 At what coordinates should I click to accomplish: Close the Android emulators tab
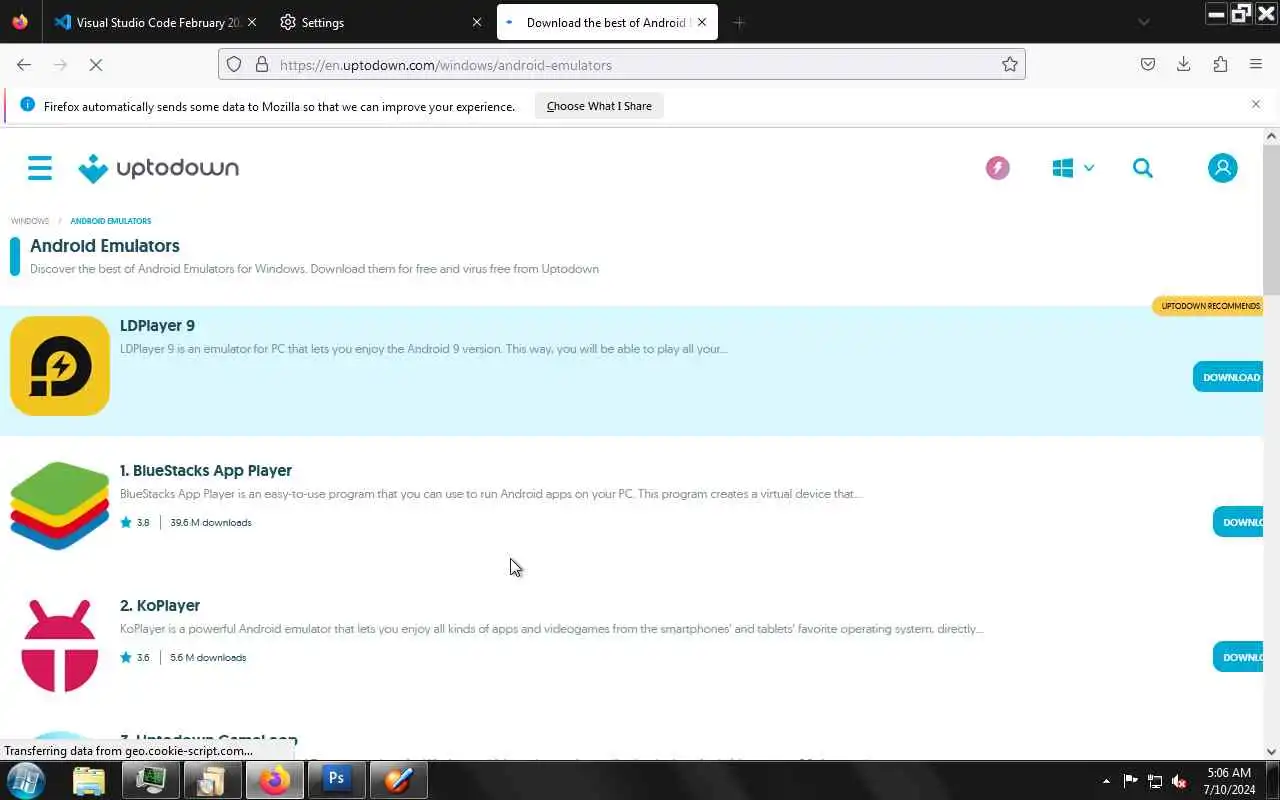click(x=702, y=22)
